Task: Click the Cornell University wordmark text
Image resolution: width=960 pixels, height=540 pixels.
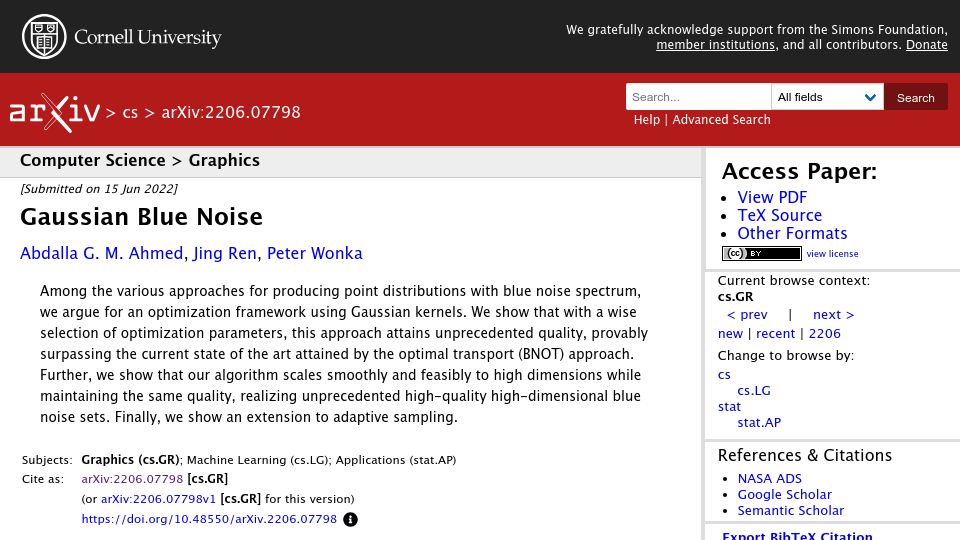Action: point(148,37)
